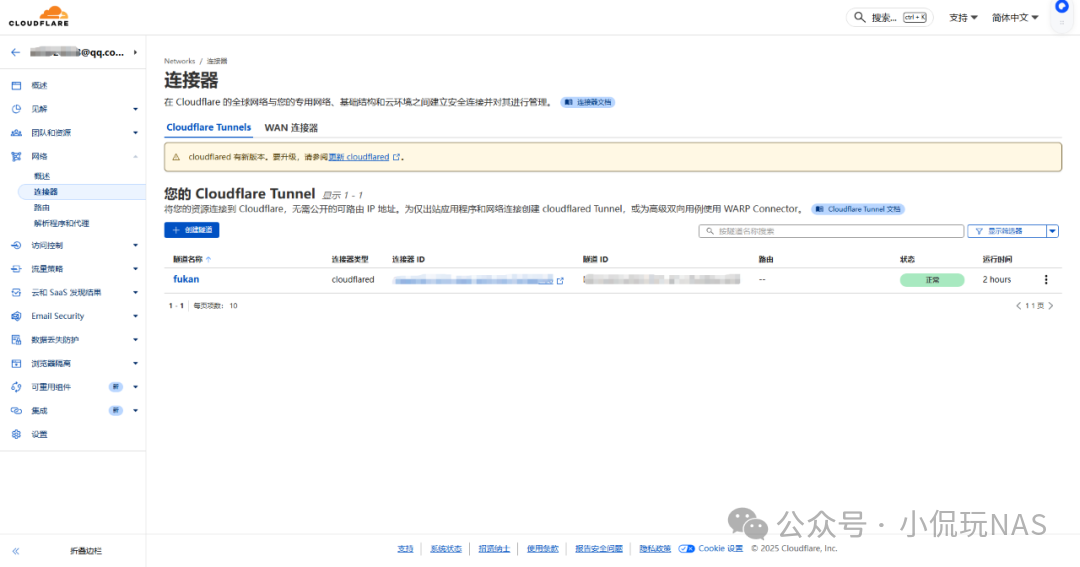Click the 概述 overview icon in sidebar
Image resolution: width=1080 pixels, height=567 pixels.
point(17,85)
